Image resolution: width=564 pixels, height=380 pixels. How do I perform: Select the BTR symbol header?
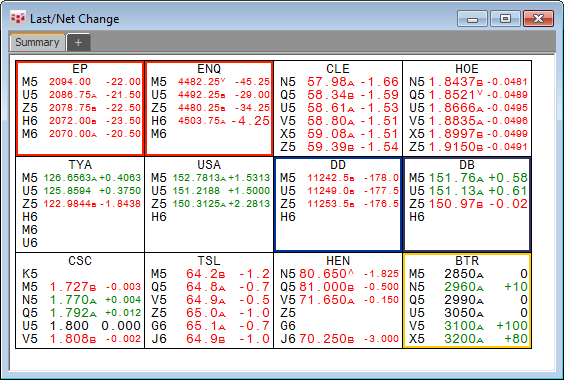coord(467,261)
